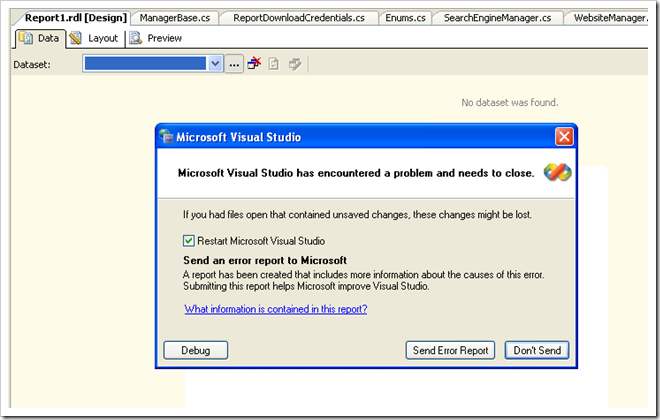Click the Don't Send button
The width and height of the screenshot is (660, 420).
click(537, 350)
